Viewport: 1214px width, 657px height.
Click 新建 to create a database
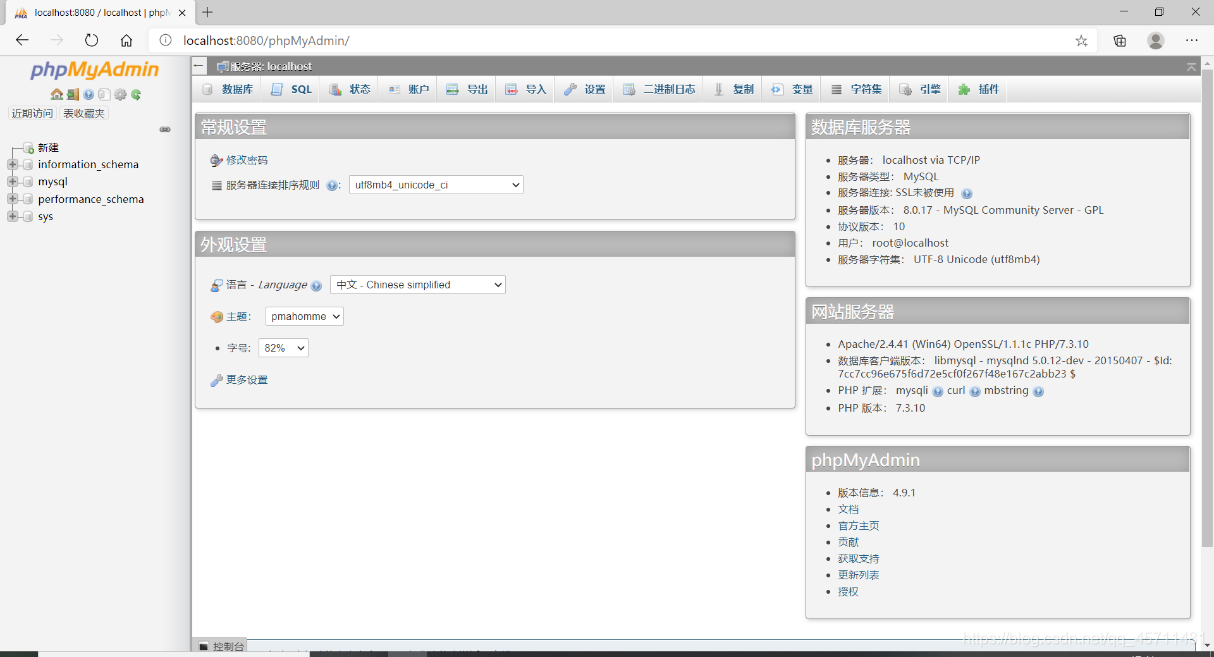tap(48, 148)
